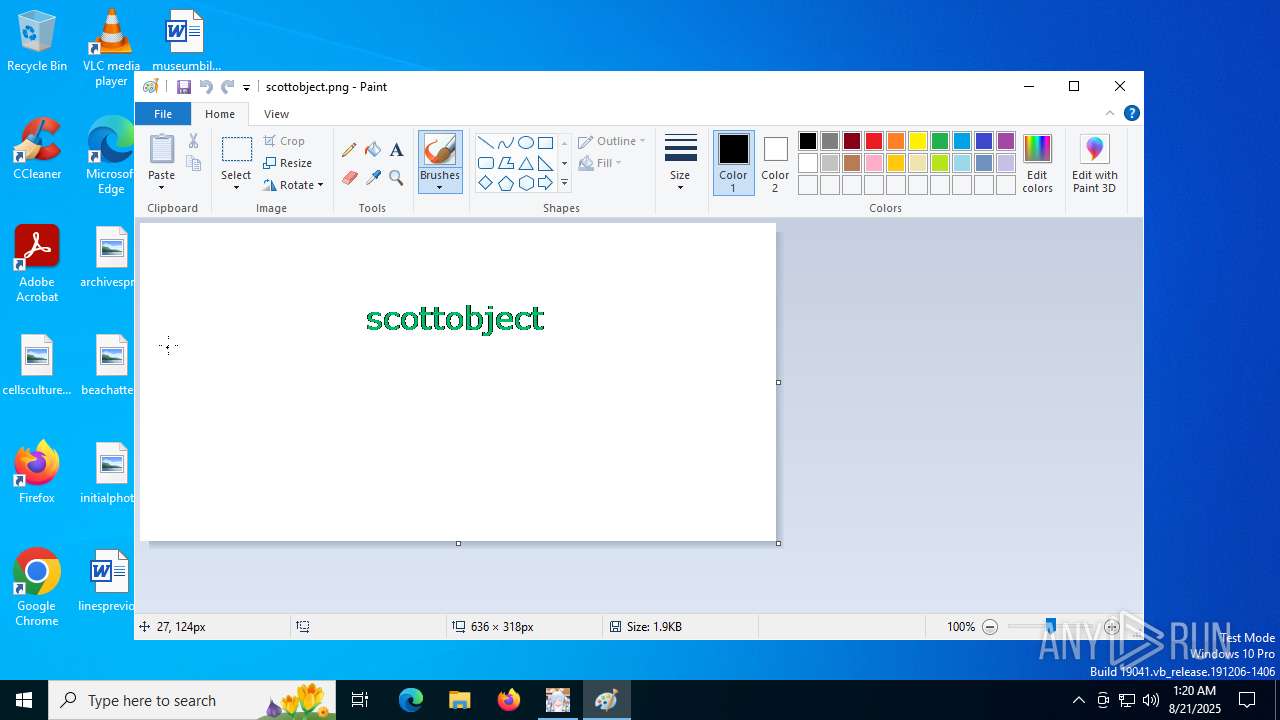Click Edit with Paint 3D
This screenshot has height=720, width=1280.
click(x=1094, y=163)
